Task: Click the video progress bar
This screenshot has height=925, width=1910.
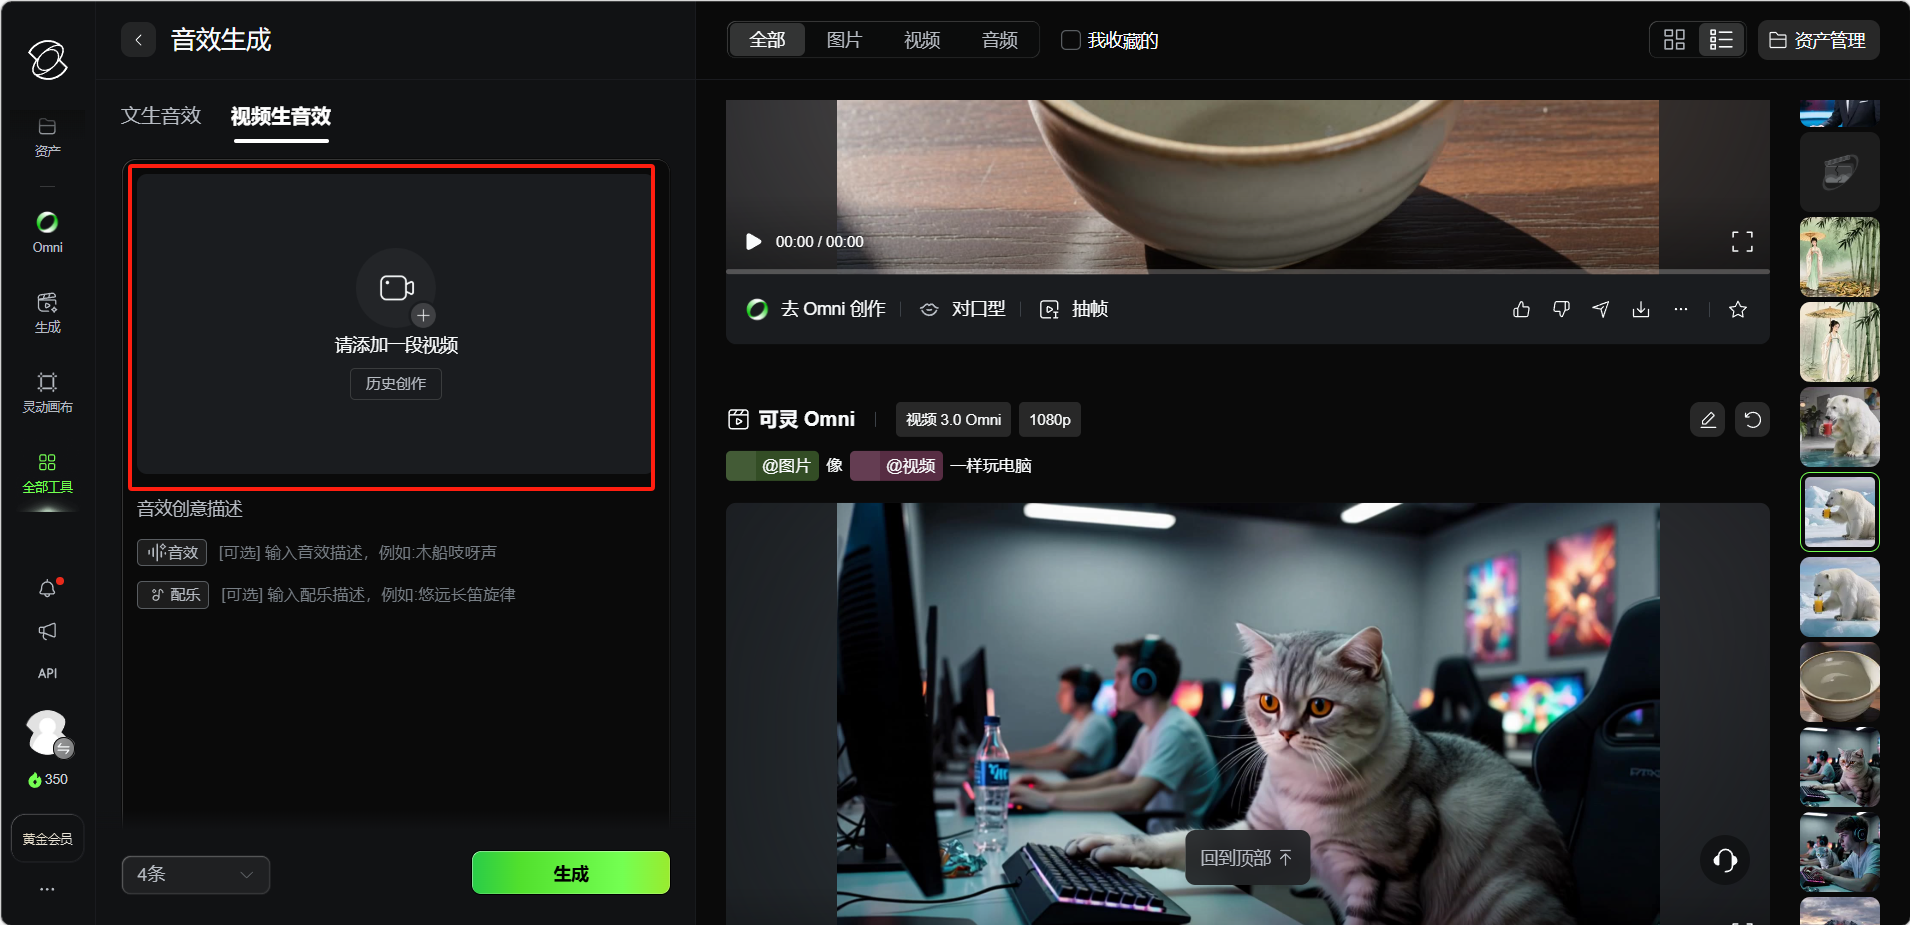Action: [x=1247, y=271]
